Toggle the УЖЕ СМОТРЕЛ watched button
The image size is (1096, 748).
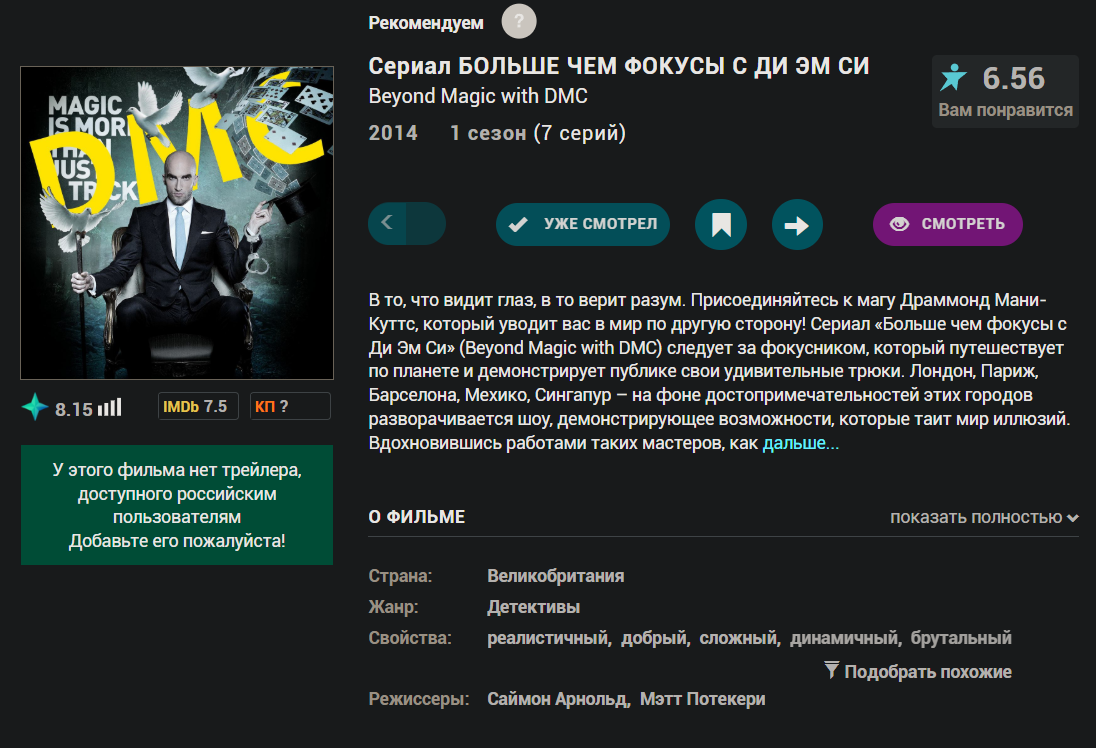pos(583,224)
